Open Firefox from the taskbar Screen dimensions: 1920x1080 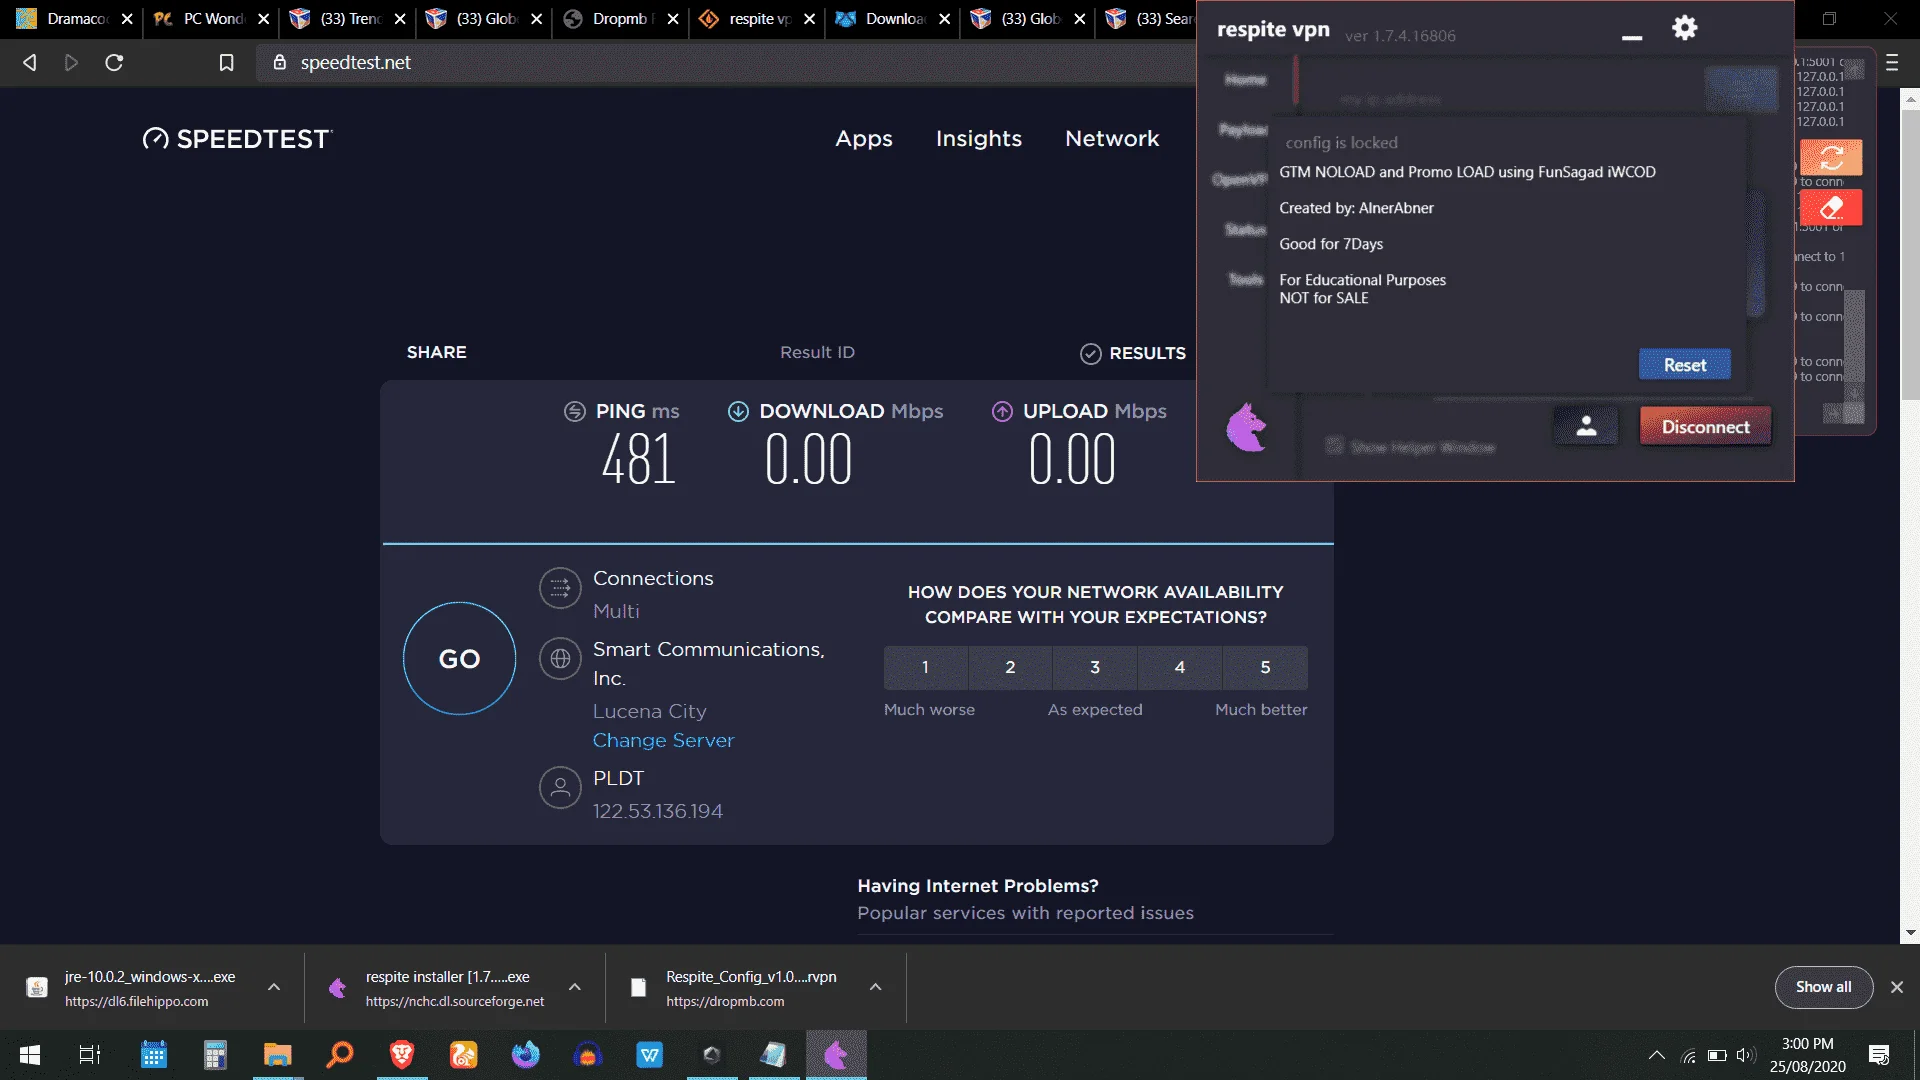(x=526, y=1054)
